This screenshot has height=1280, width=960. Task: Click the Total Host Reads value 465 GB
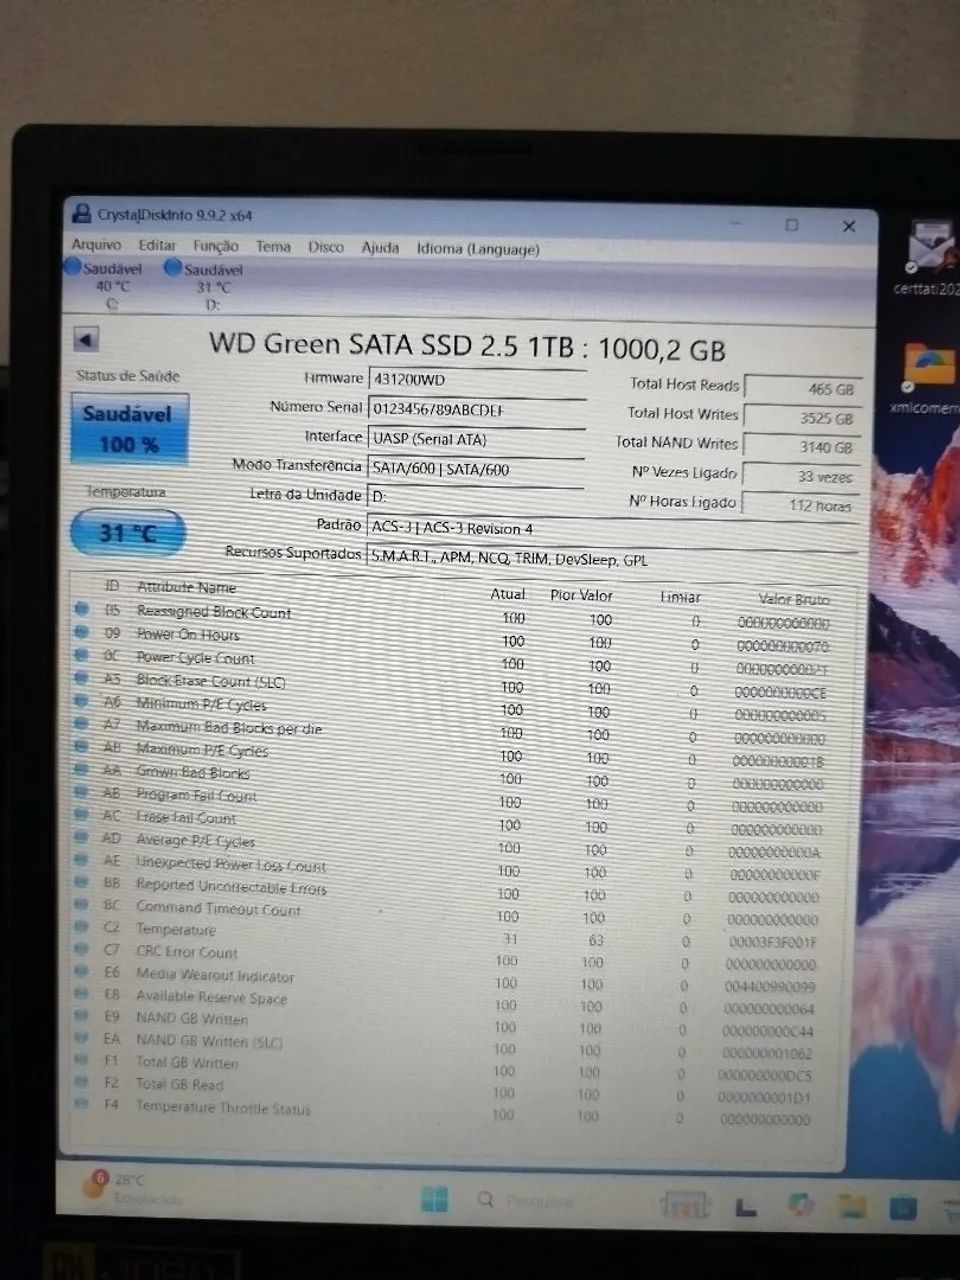point(802,389)
